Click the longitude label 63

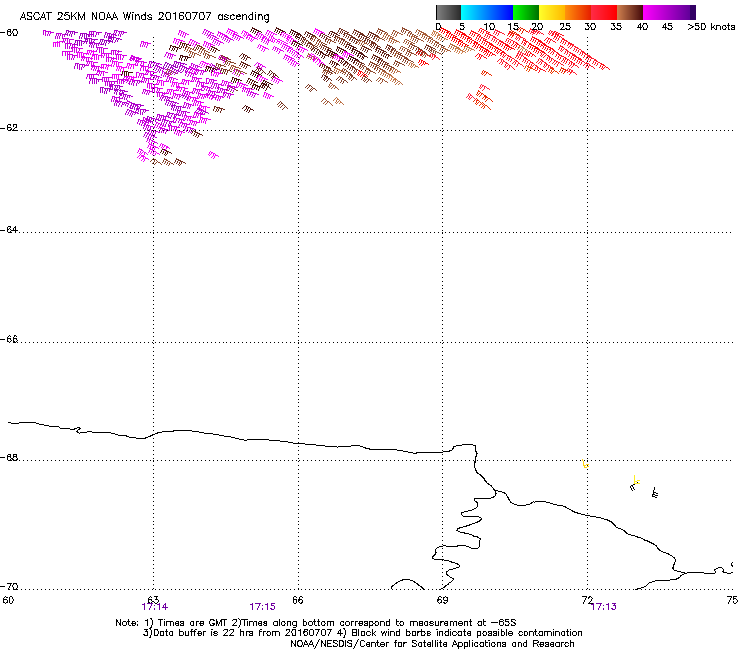pyautogui.click(x=153, y=600)
